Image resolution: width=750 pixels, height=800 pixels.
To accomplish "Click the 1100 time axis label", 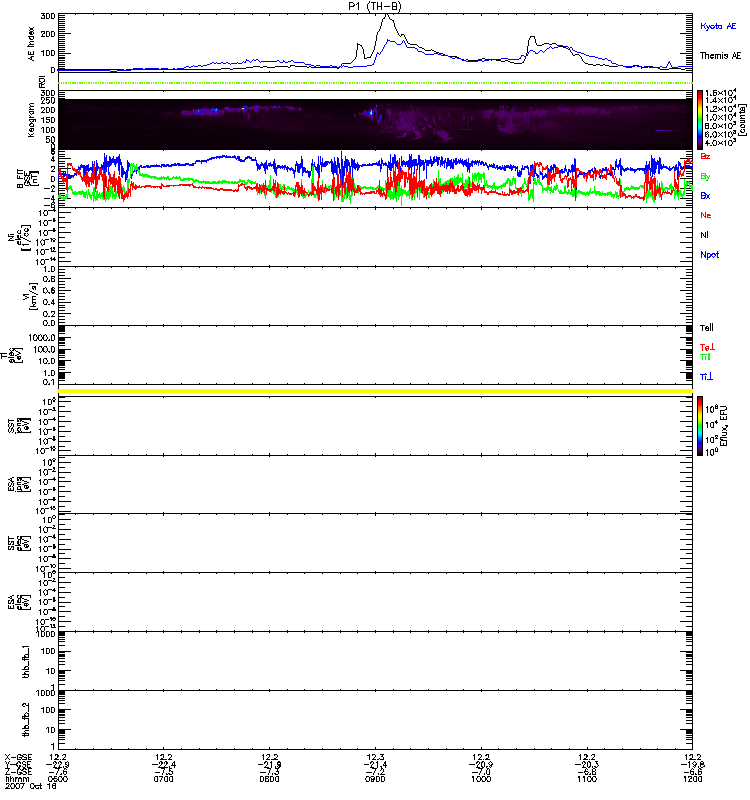I will pos(587,779).
